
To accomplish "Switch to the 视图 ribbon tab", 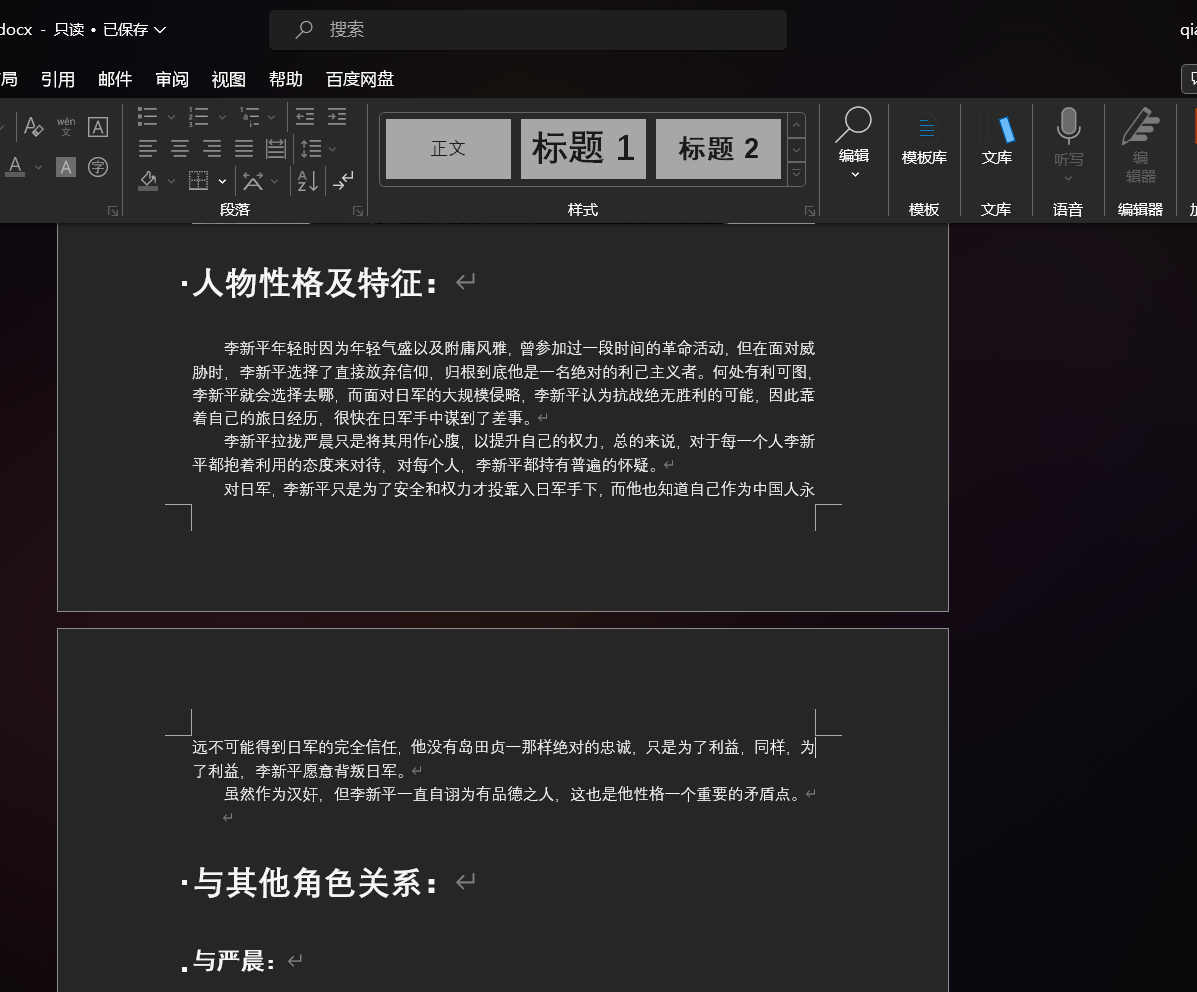I will pyautogui.click(x=228, y=79).
